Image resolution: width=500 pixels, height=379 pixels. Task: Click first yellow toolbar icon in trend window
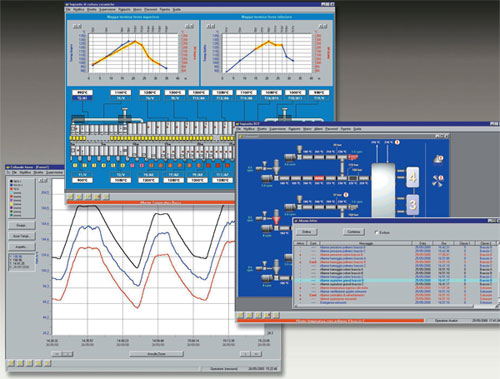[11, 363]
